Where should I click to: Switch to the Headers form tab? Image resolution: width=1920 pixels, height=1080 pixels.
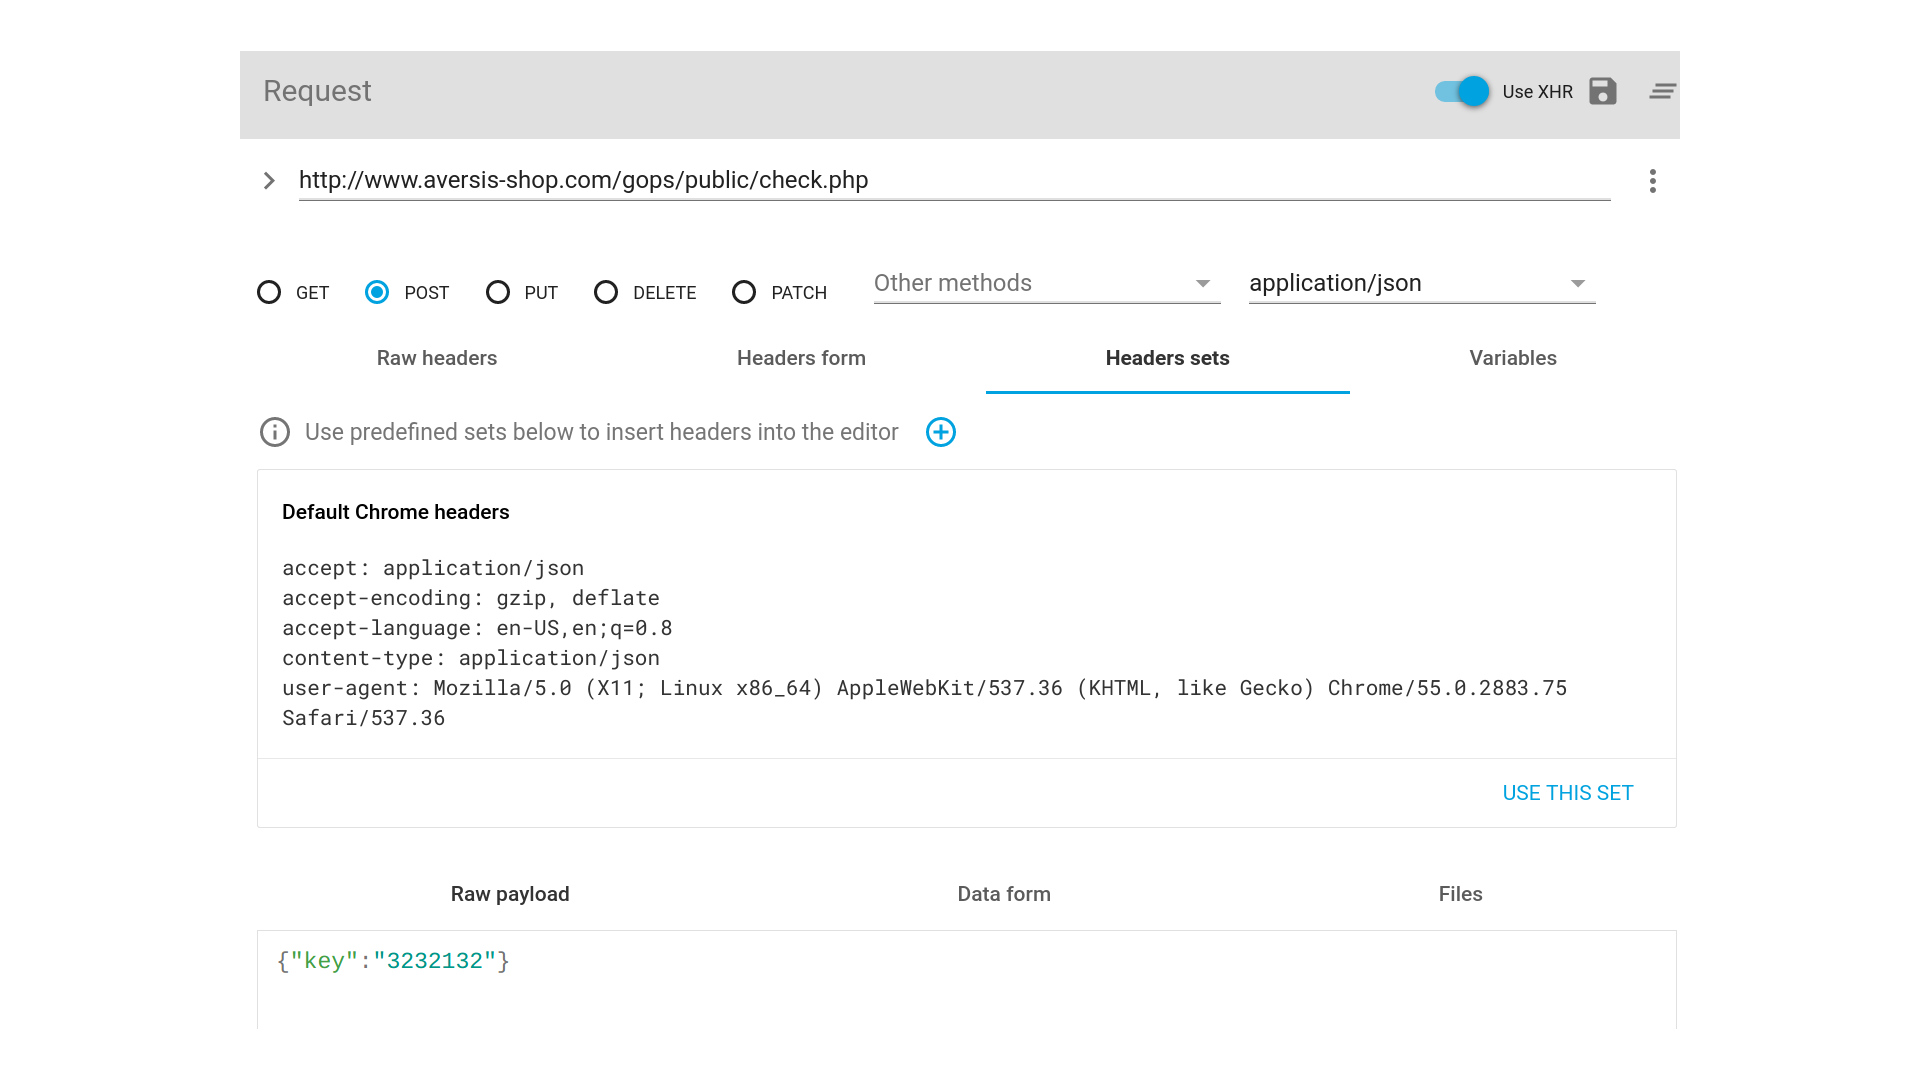[x=801, y=358]
